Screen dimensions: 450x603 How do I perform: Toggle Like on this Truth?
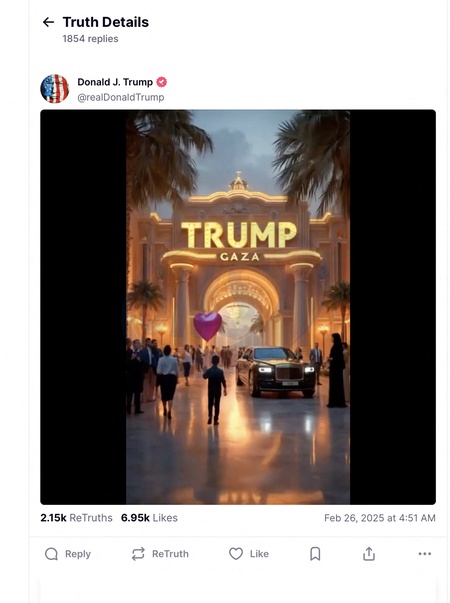coord(249,554)
